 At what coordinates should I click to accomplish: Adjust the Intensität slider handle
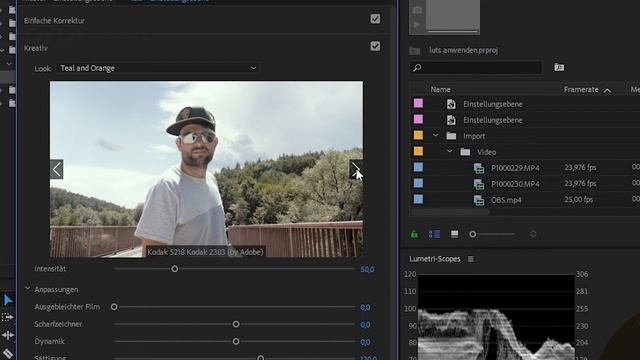[175, 269]
